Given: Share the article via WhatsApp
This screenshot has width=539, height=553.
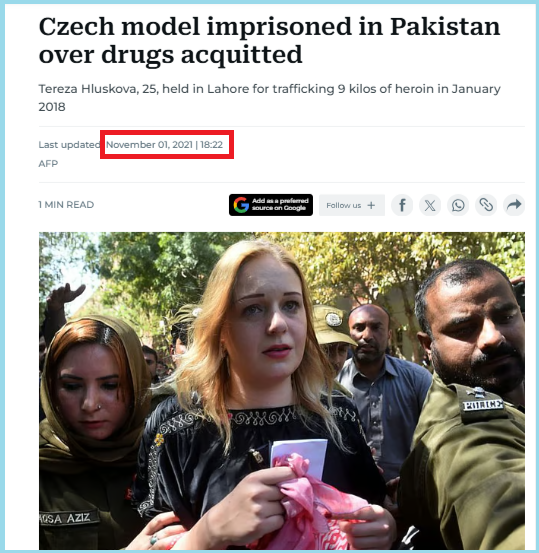Looking at the screenshot, I should coord(458,205).
